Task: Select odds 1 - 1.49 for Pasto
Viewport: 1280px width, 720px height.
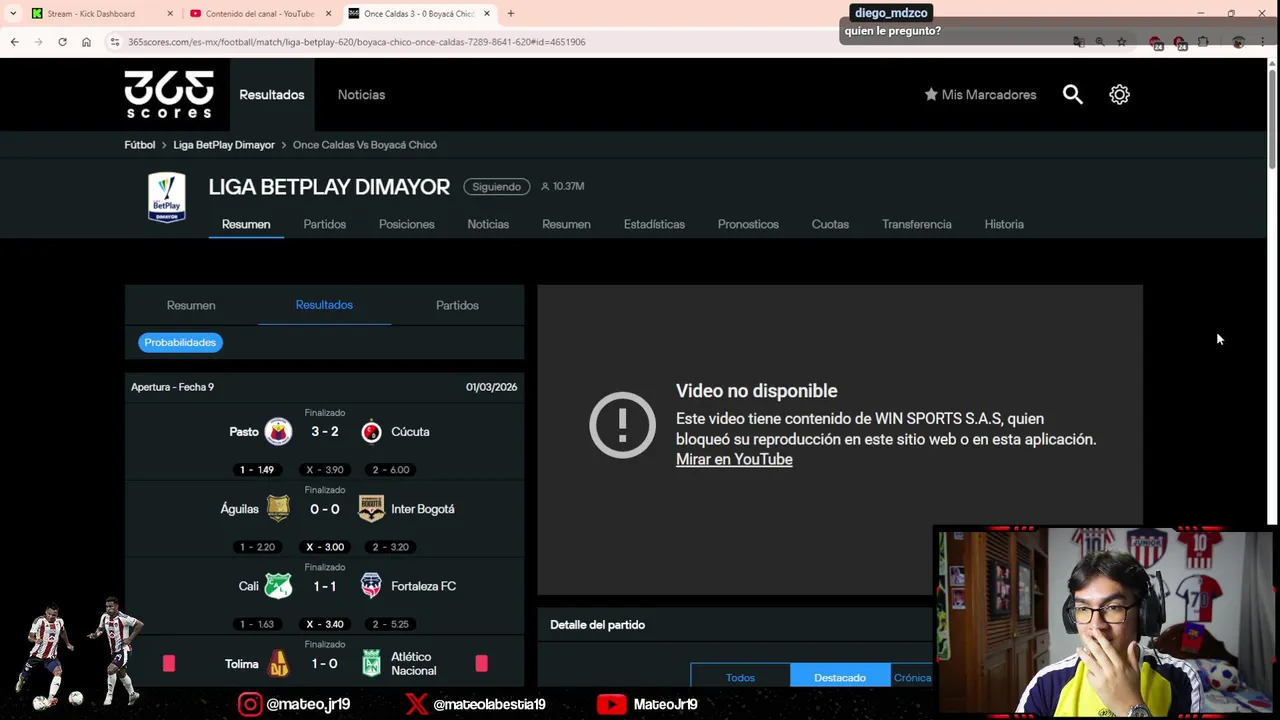Action: click(257, 470)
